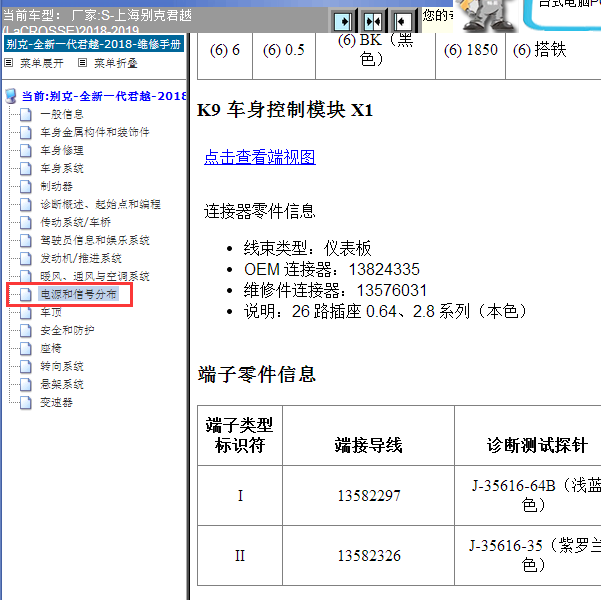Open the 发动机/推进系统 section

pyautogui.click(x=81, y=258)
